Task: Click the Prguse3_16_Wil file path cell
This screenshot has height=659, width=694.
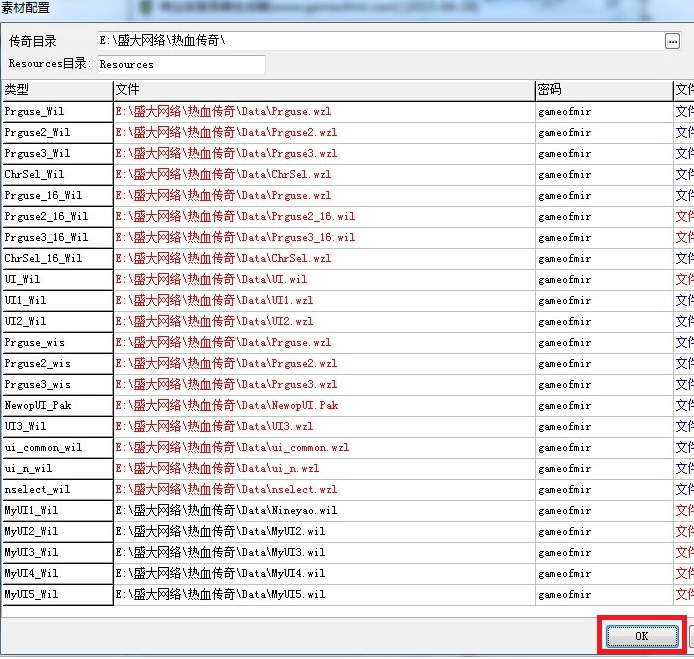Action: tap(323, 237)
